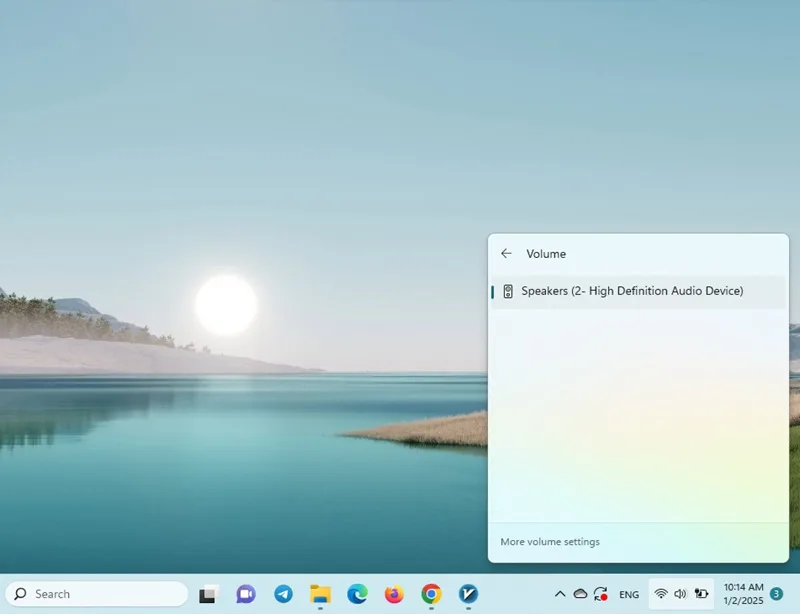Image resolution: width=800 pixels, height=614 pixels.
Task: Click the taskbar Search box
Action: [96, 594]
